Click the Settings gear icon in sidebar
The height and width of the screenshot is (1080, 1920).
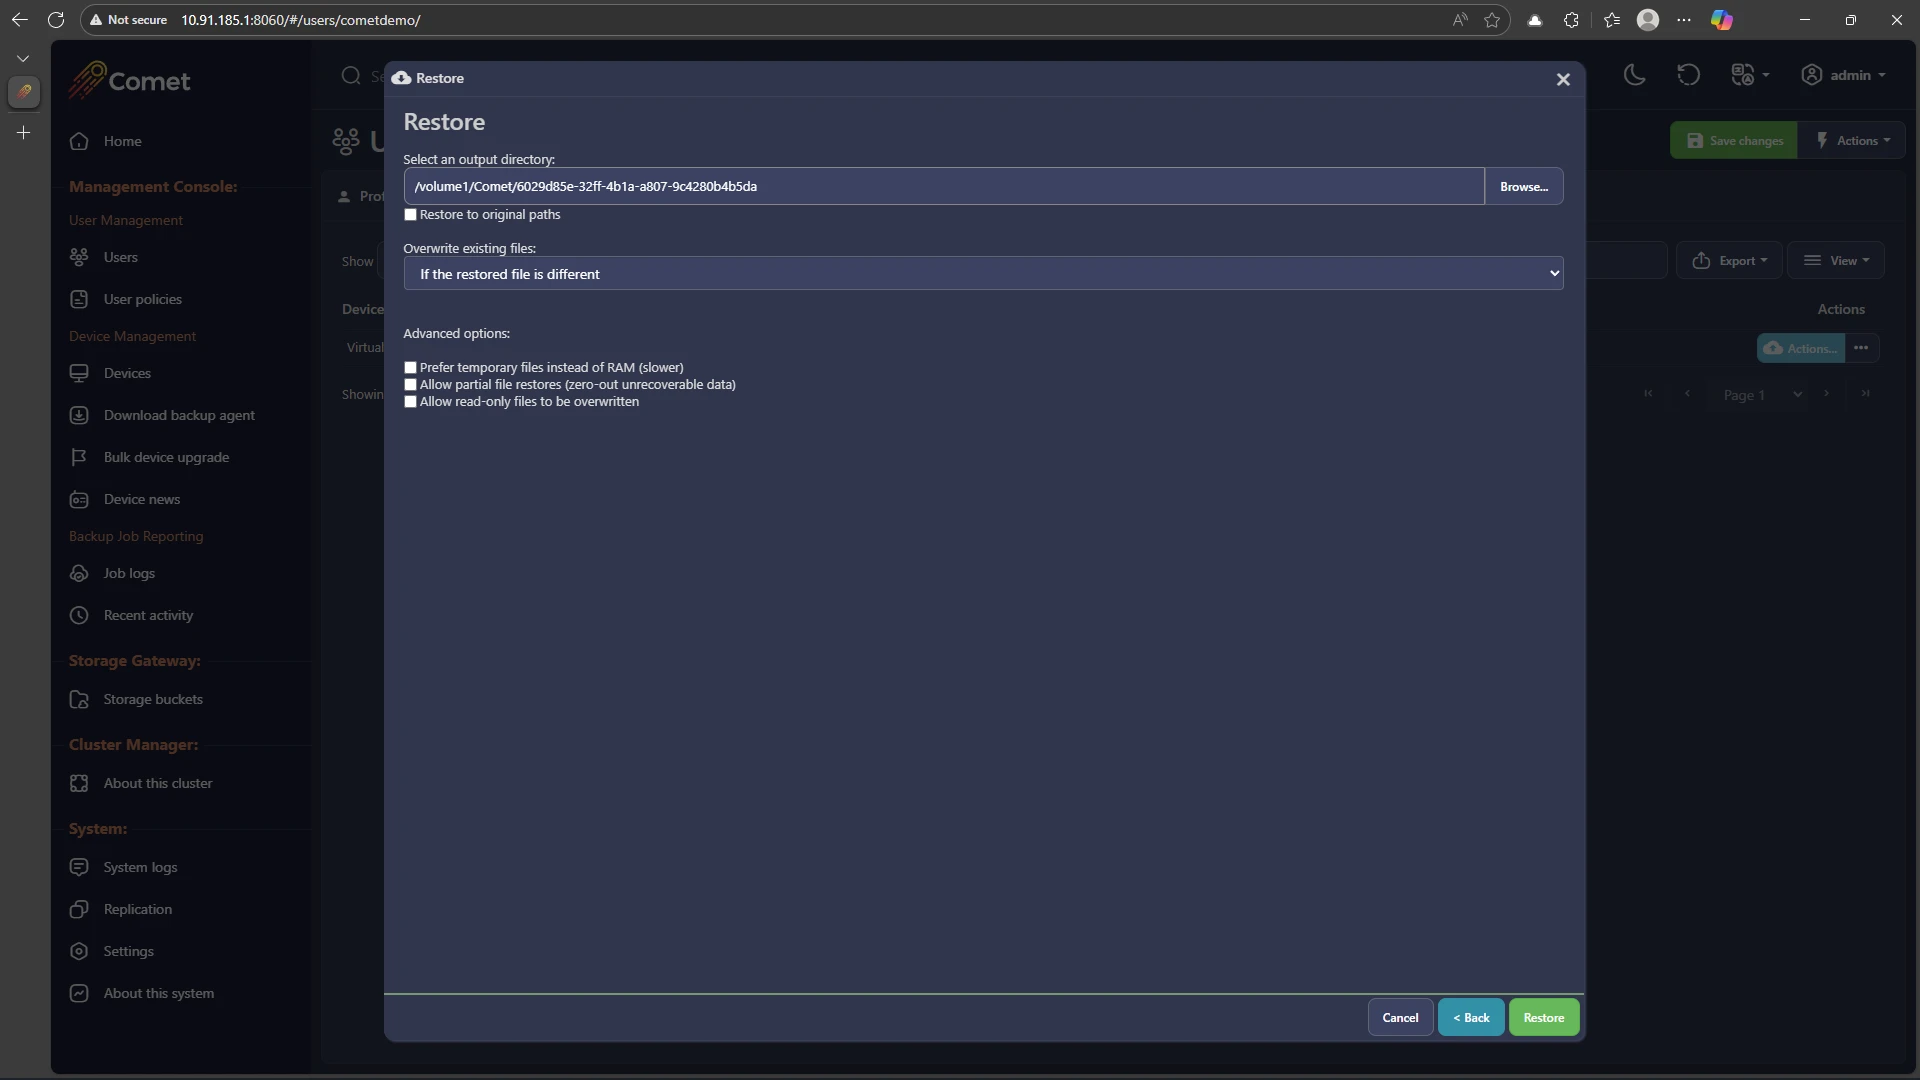point(79,951)
